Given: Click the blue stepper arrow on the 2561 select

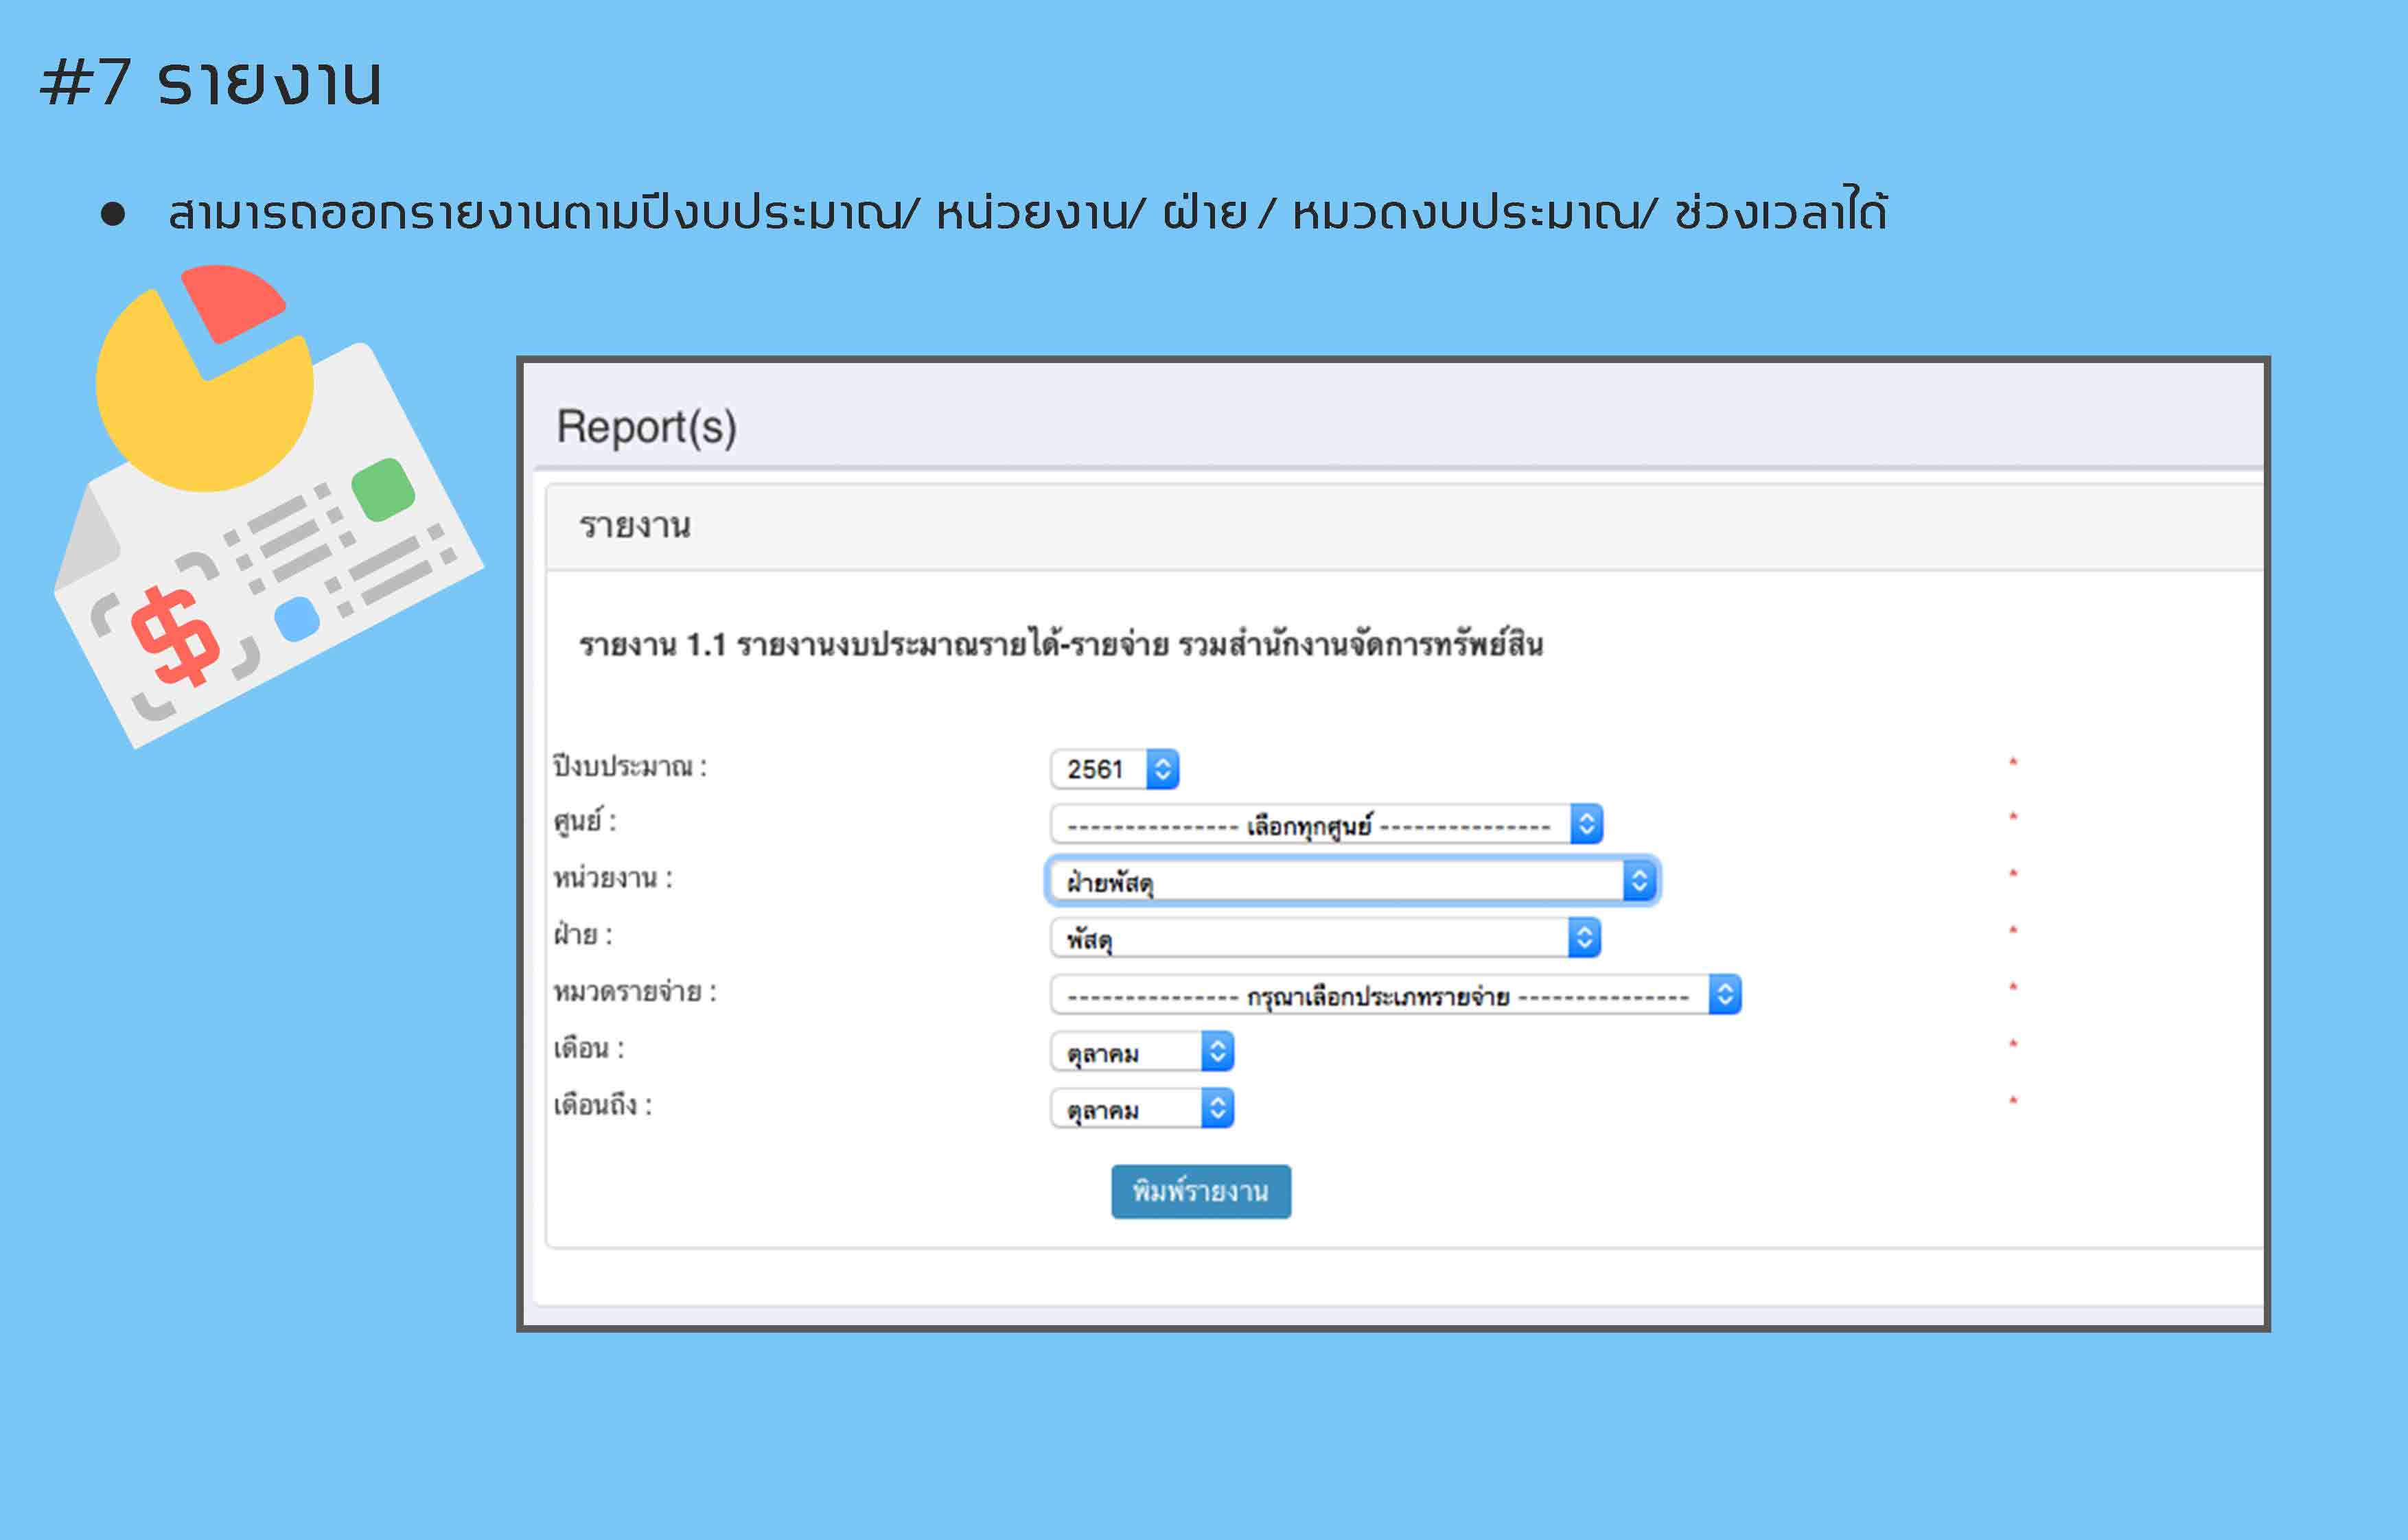Looking at the screenshot, I should (x=1162, y=769).
